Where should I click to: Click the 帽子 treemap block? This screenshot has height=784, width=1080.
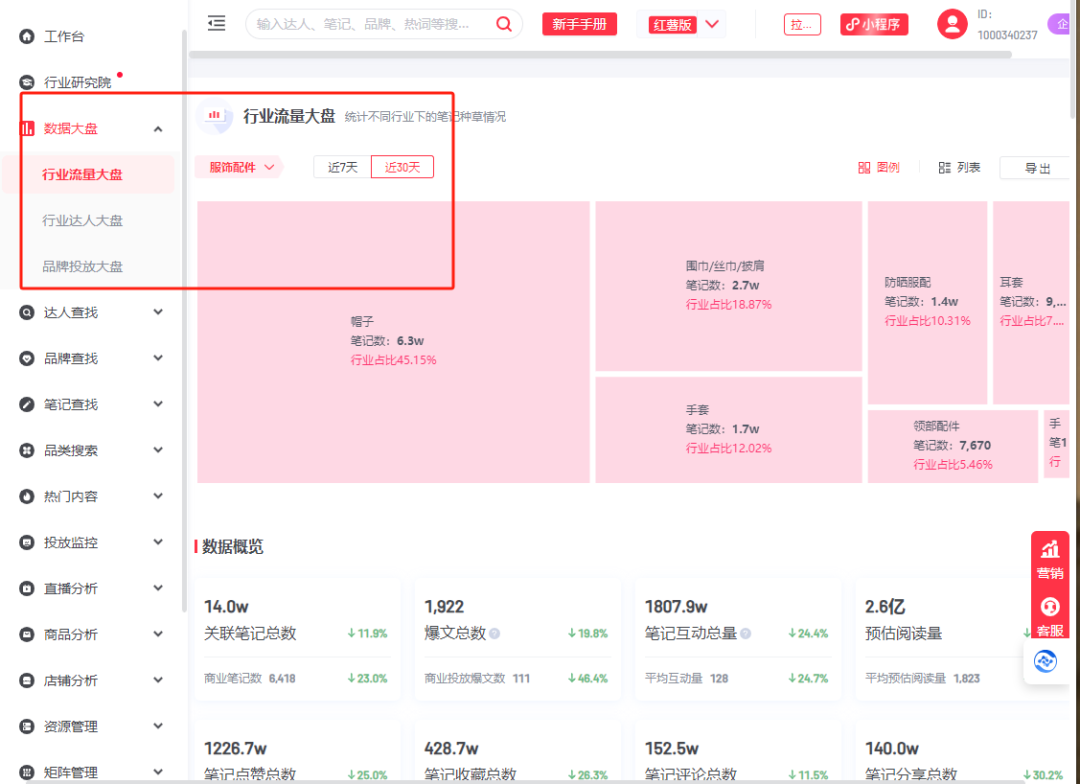393,342
